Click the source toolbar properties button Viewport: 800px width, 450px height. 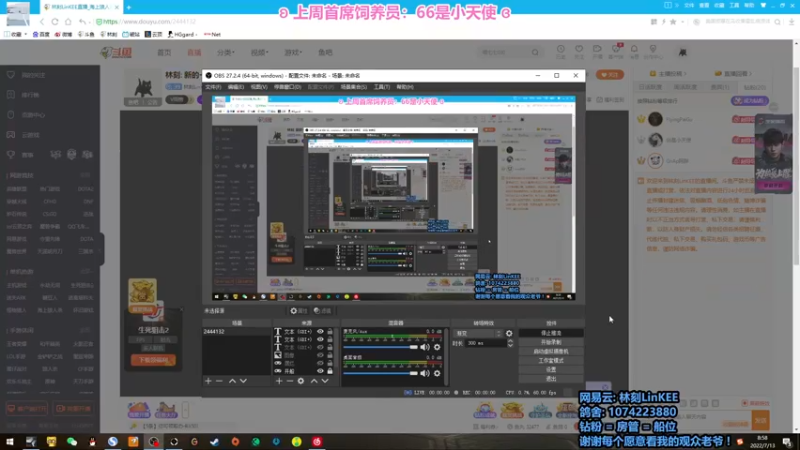(x=298, y=311)
